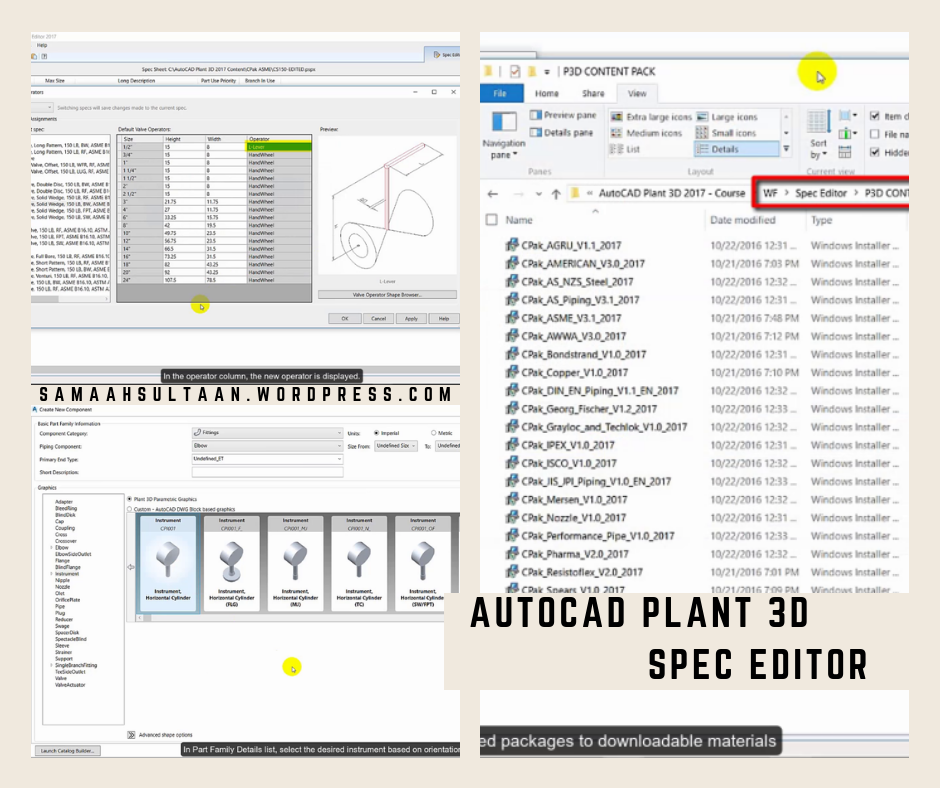The image size is (940, 788).
Task: Click left arrow beside instrument thumbnails
Action: pos(131,567)
